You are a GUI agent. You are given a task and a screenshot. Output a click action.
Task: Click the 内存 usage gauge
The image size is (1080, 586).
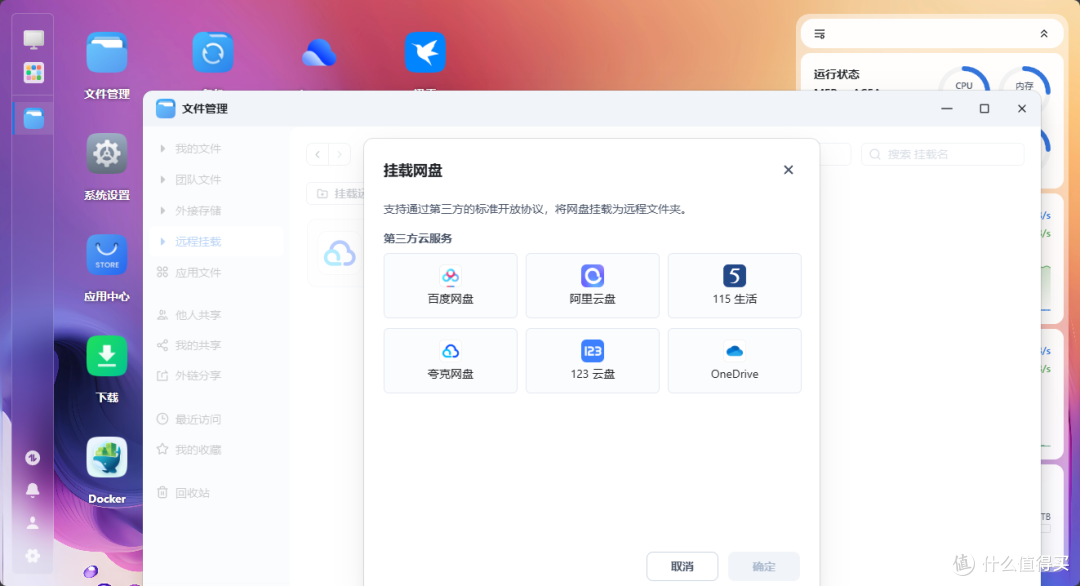click(1024, 85)
